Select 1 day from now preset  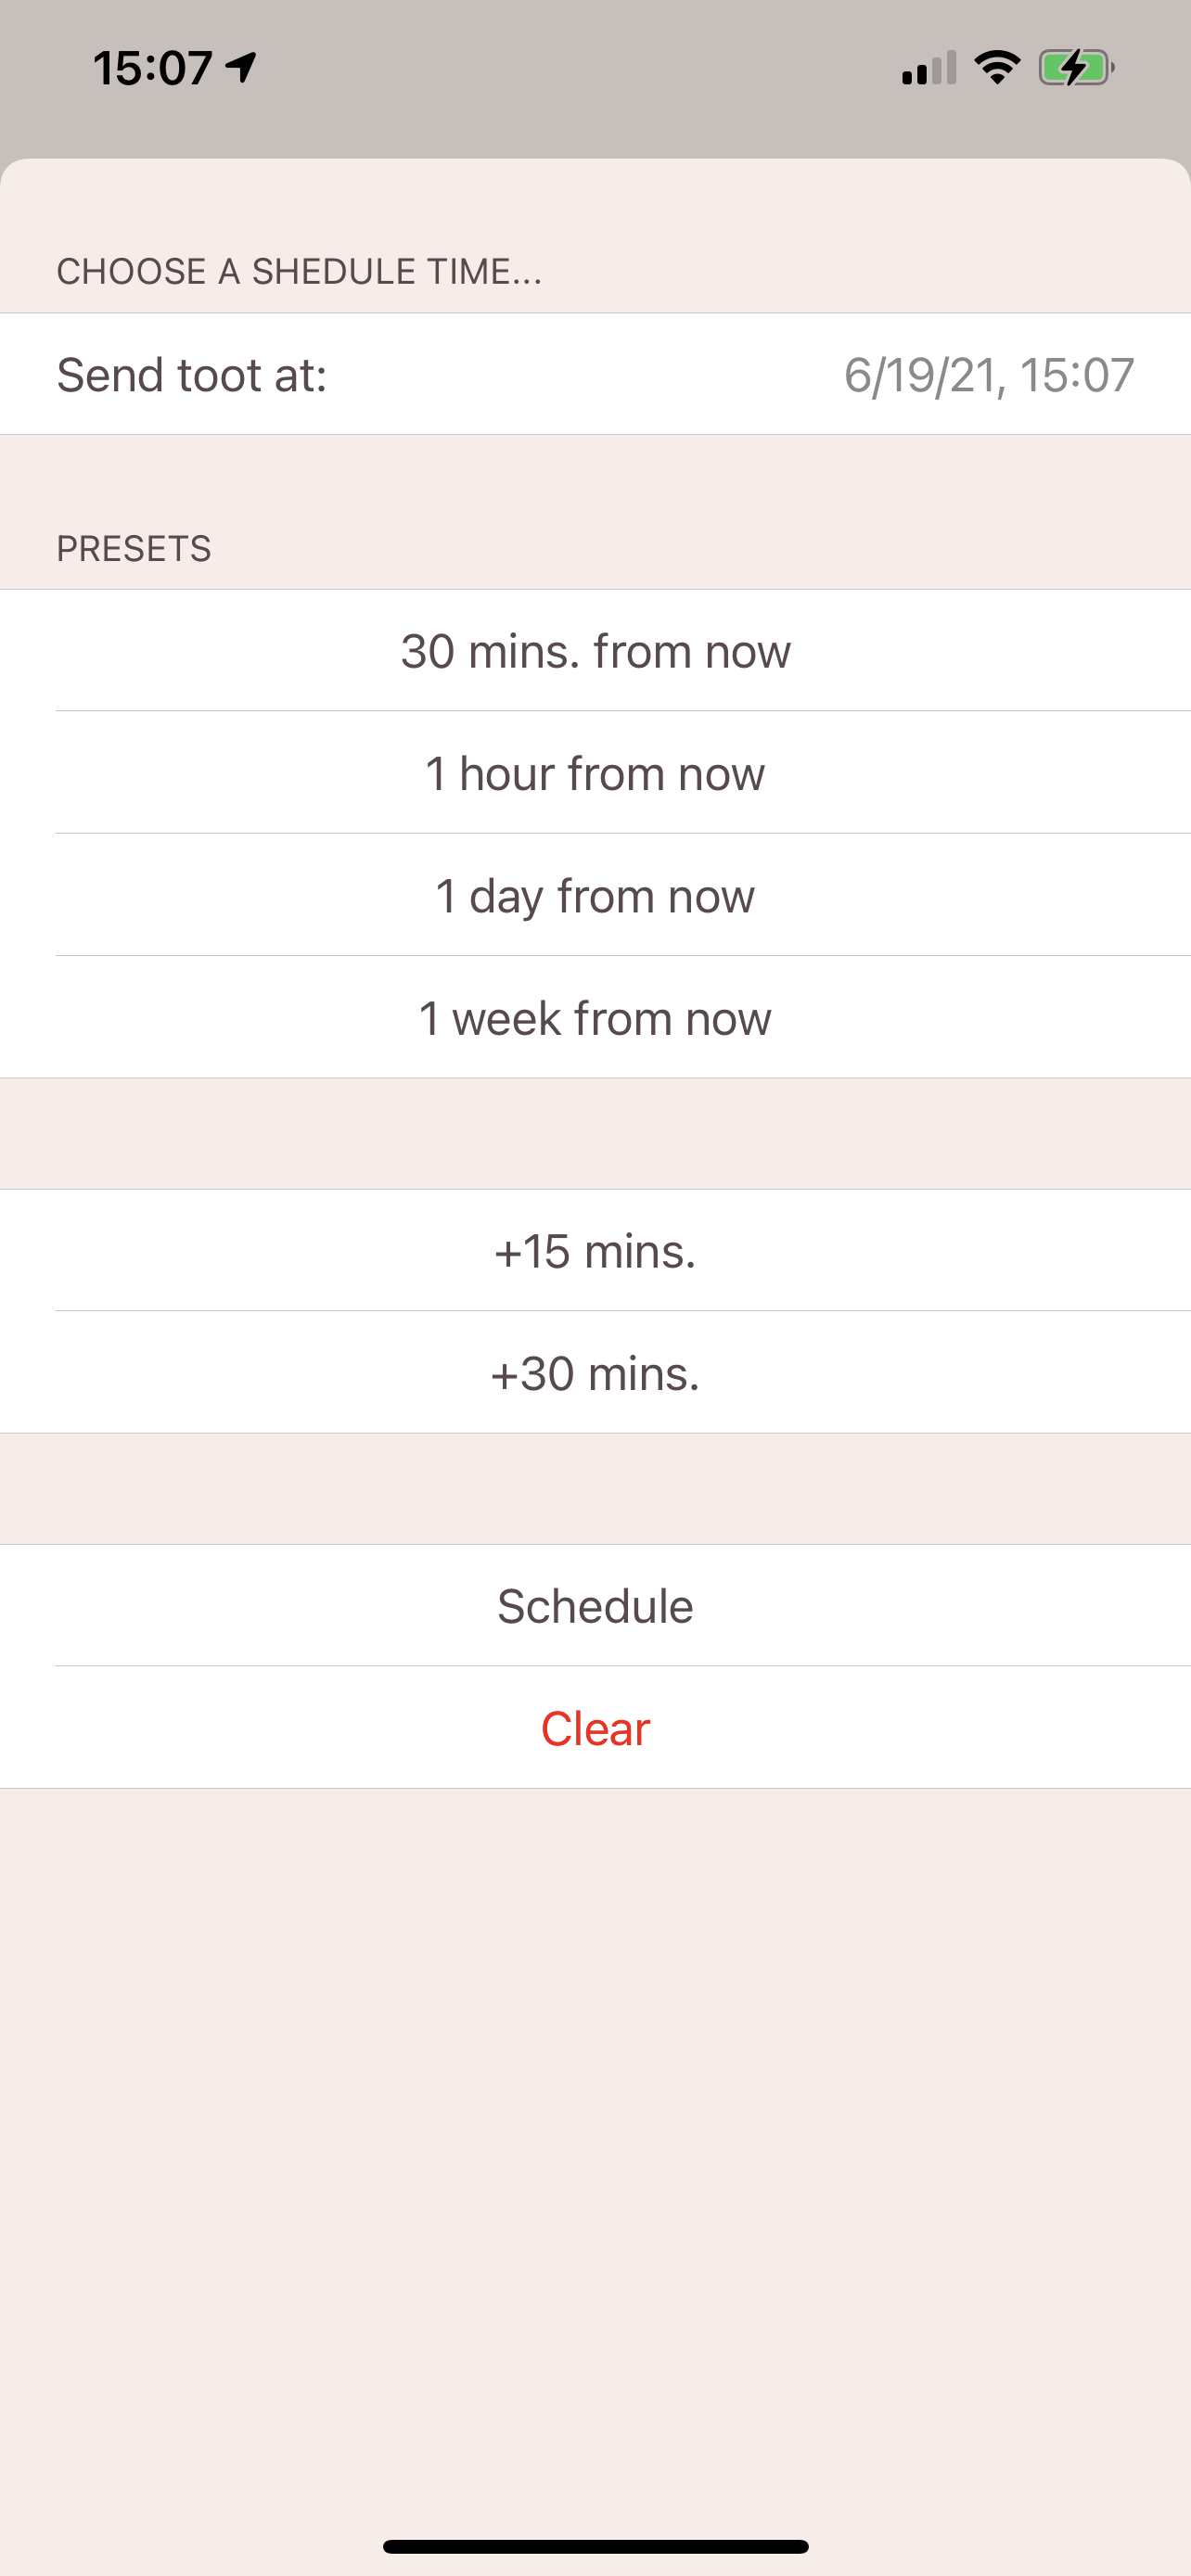[595, 895]
